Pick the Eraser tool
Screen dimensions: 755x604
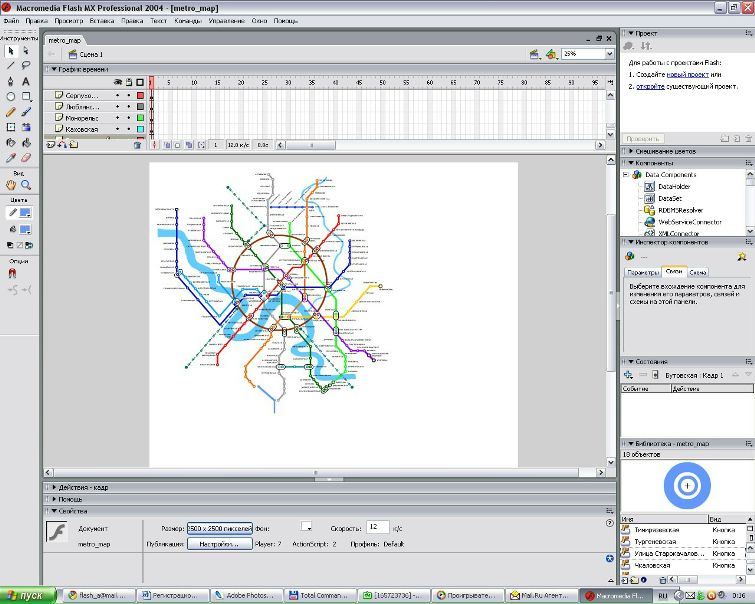point(26,158)
